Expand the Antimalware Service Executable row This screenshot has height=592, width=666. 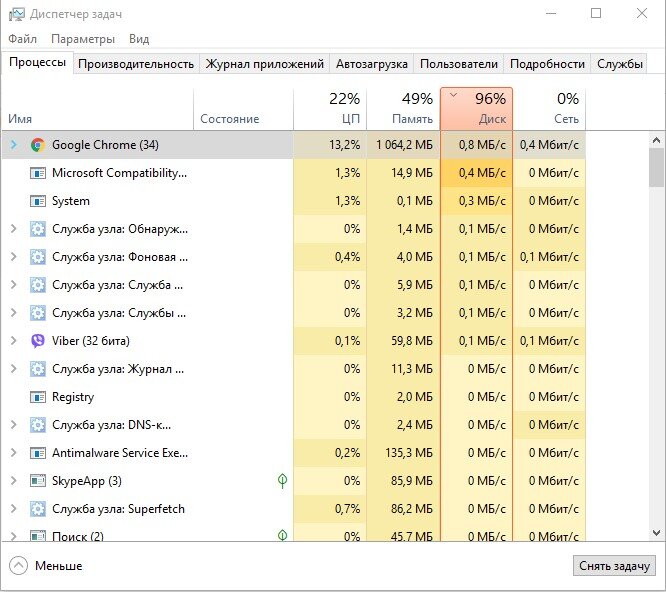point(14,453)
